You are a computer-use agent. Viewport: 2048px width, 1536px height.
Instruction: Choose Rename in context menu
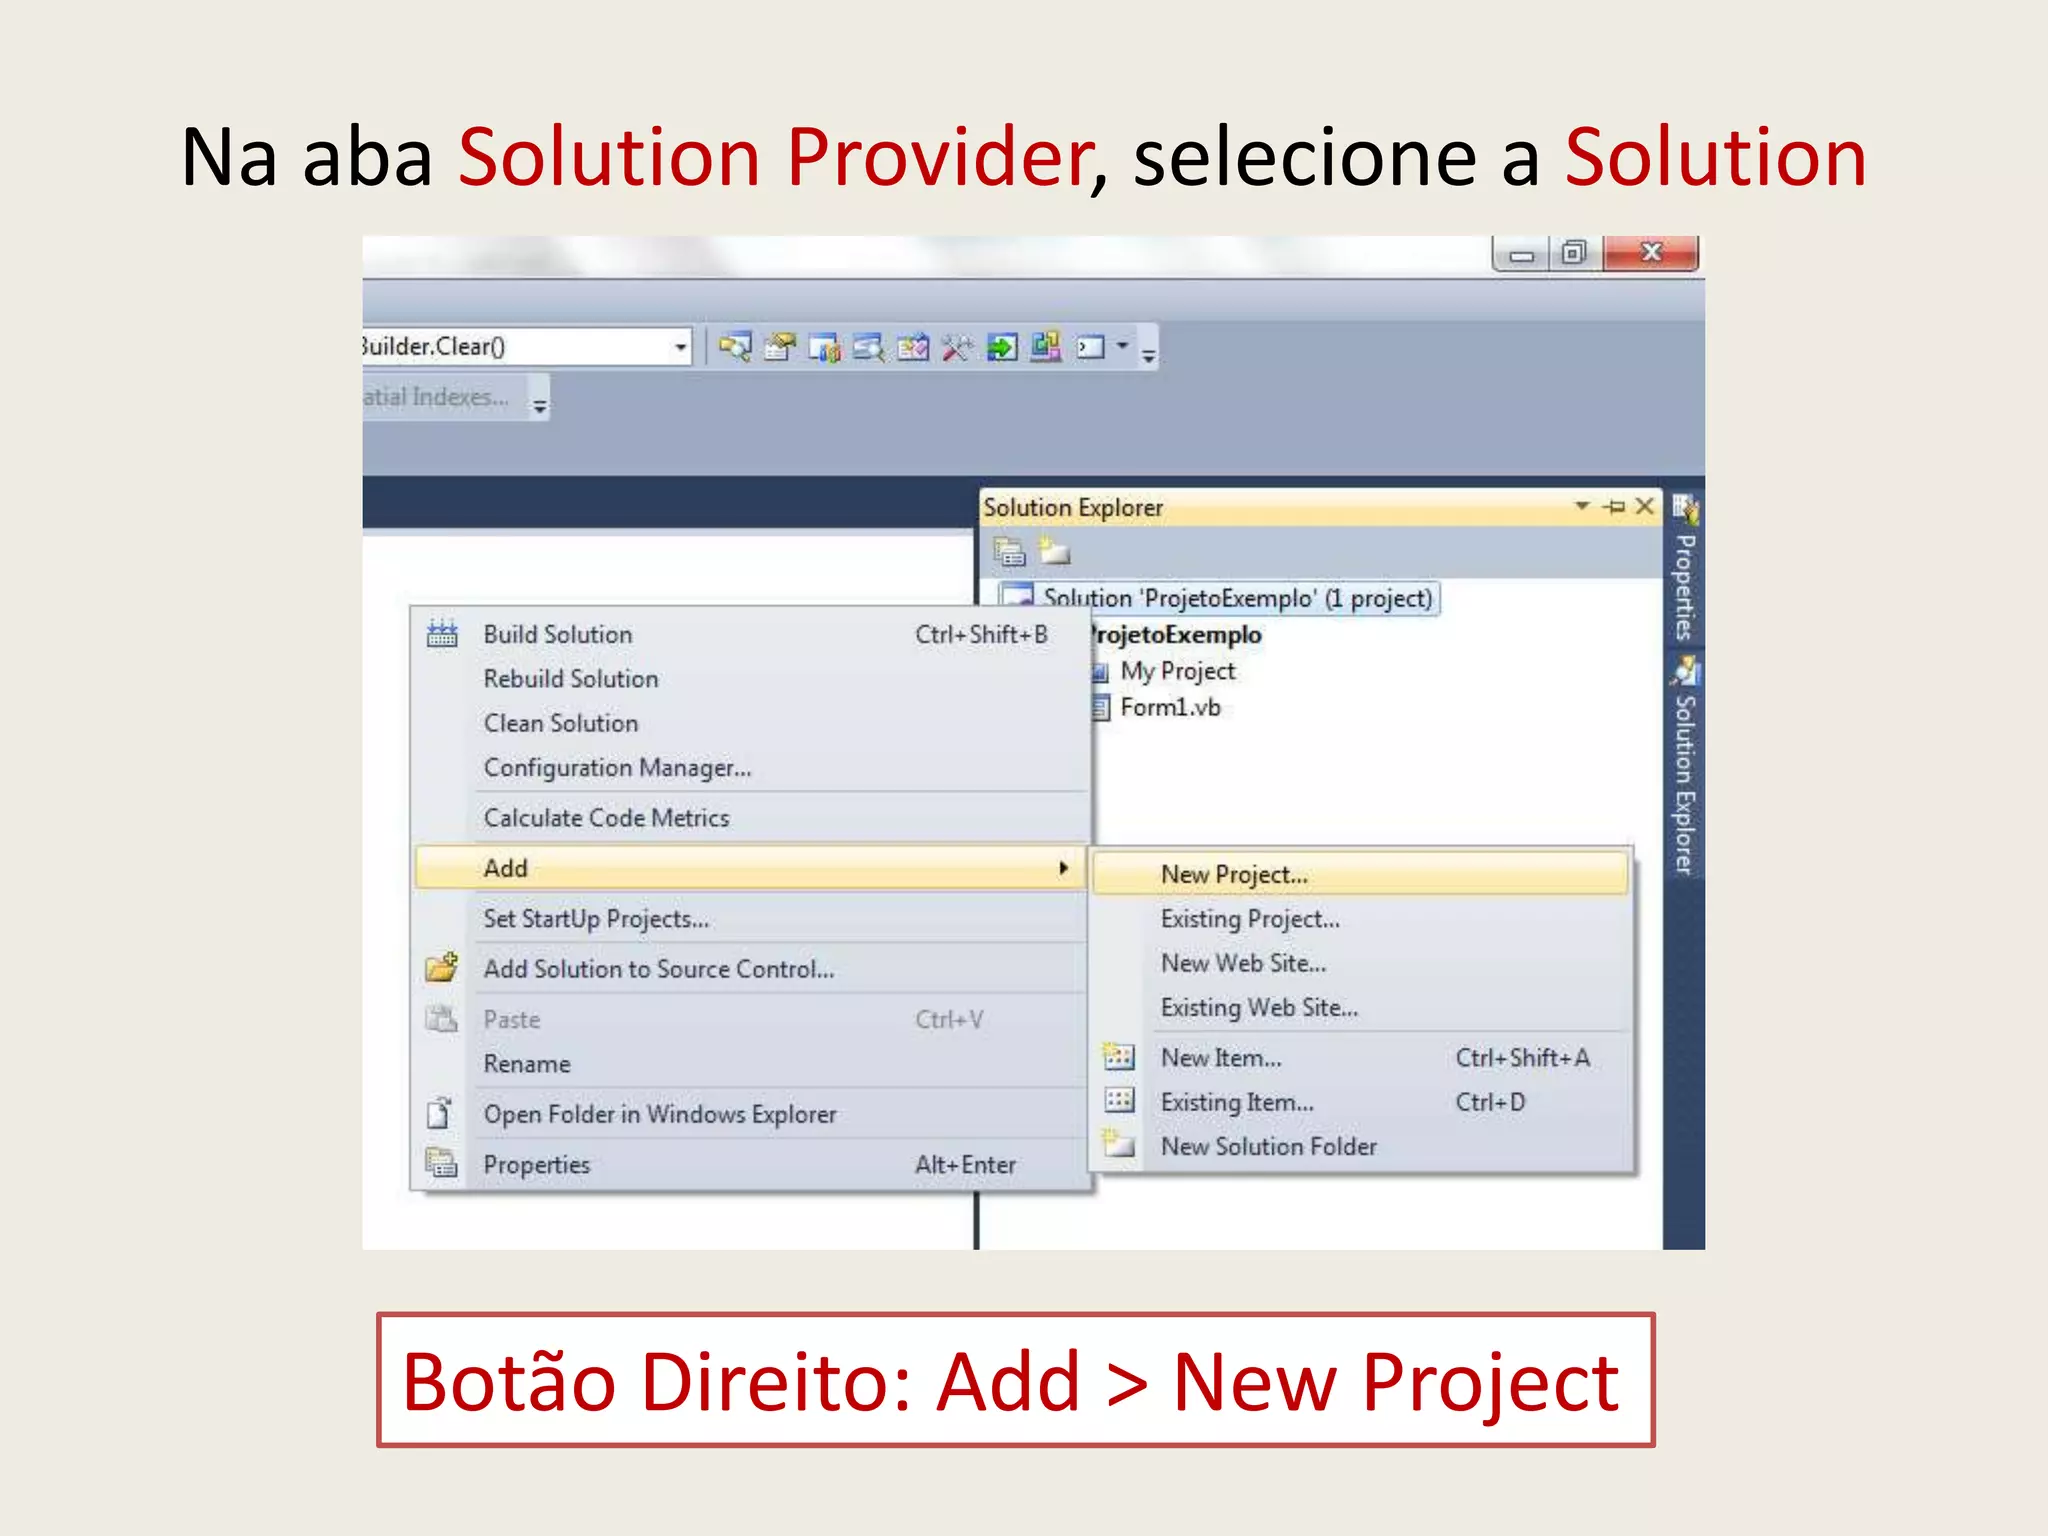coord(749,1064)
